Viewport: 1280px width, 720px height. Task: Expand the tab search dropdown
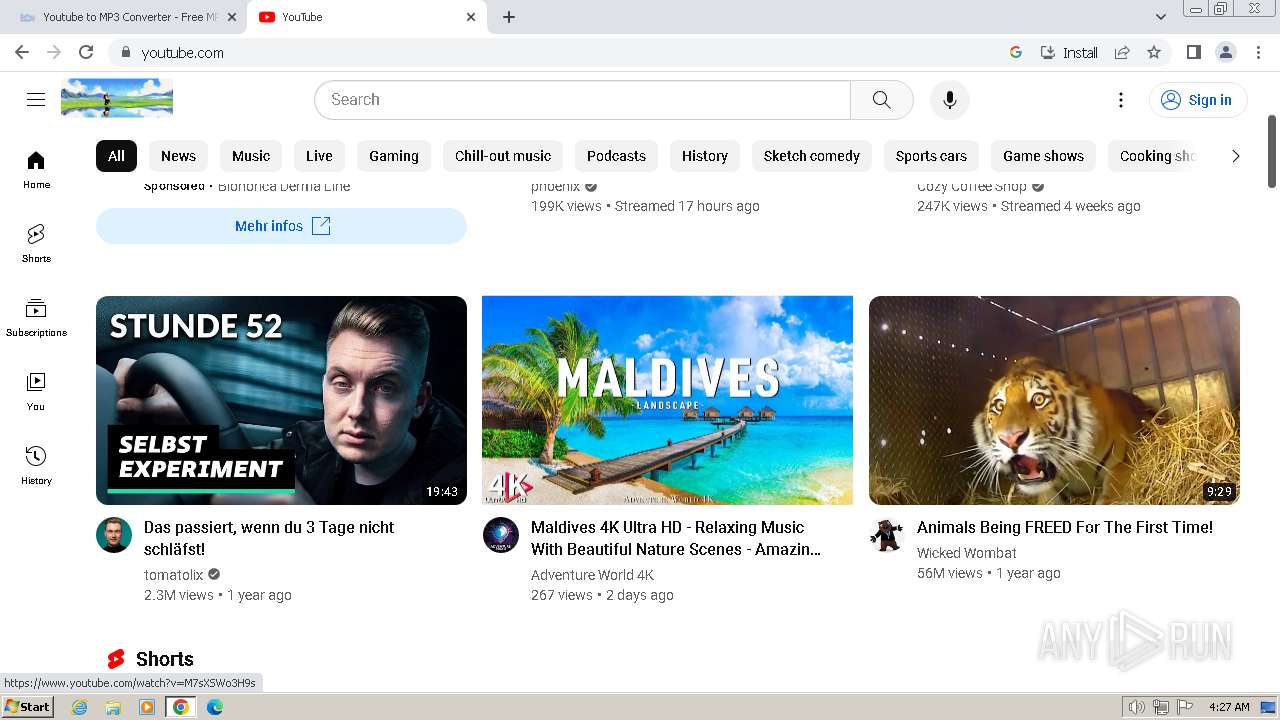(x=1161, y=17)
